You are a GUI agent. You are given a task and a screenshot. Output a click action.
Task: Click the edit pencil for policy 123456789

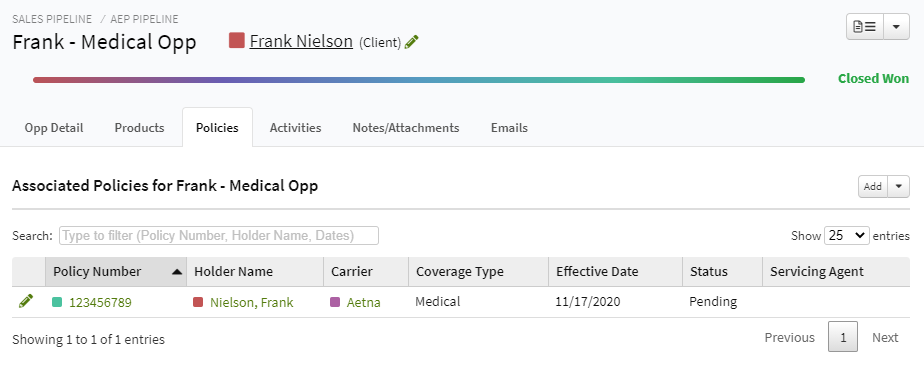(x=26, y=301)
